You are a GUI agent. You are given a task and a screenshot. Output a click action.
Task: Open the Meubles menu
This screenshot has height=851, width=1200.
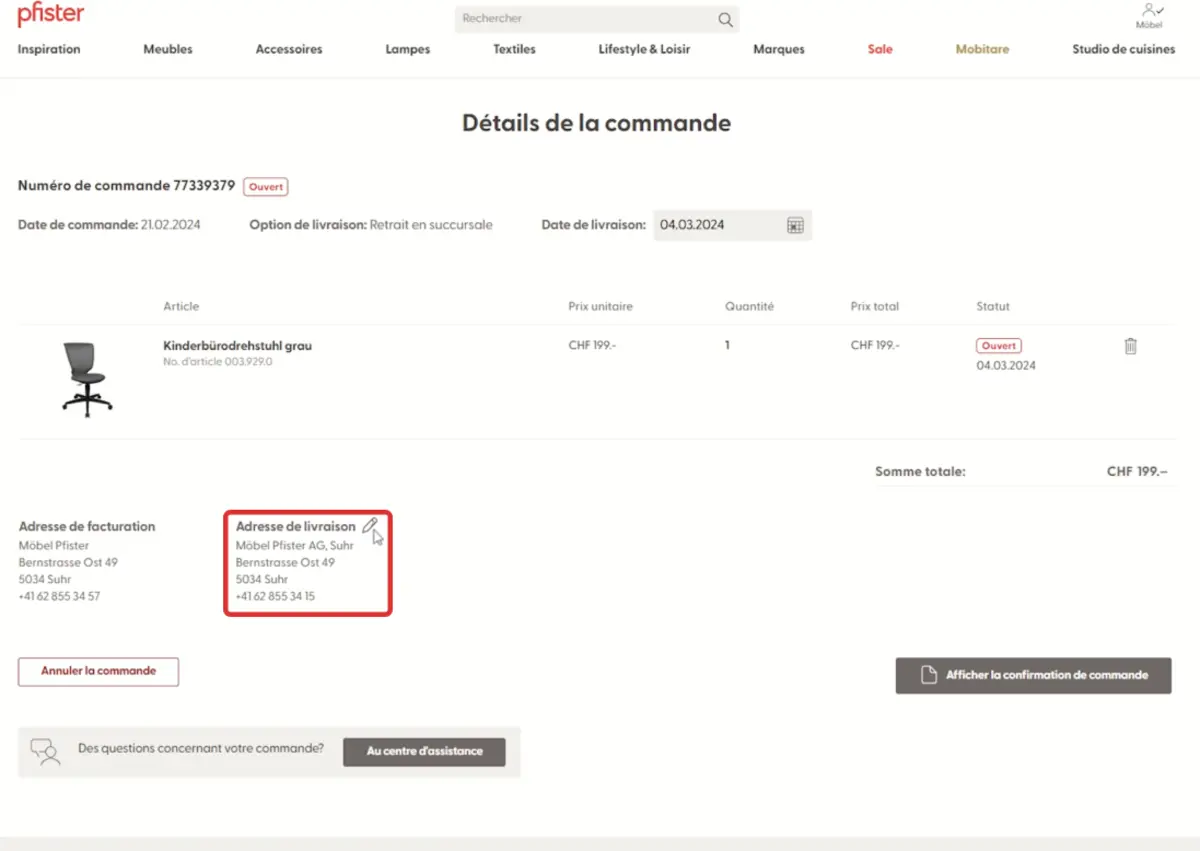click(x=168, y=49)
